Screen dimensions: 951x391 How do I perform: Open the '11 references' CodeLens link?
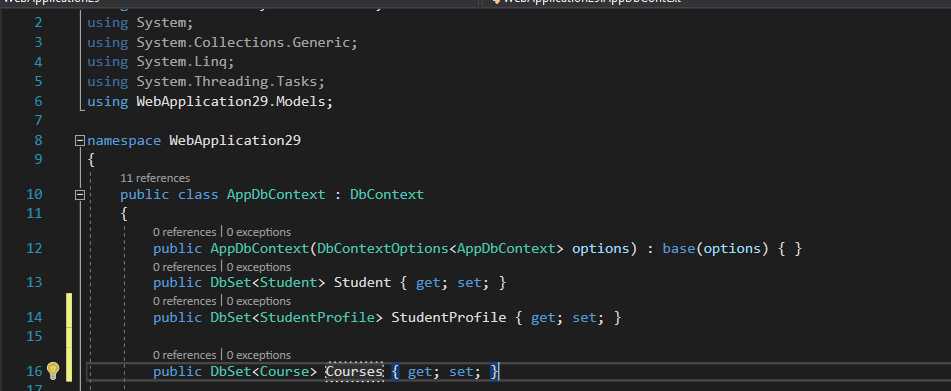(155, 178)
